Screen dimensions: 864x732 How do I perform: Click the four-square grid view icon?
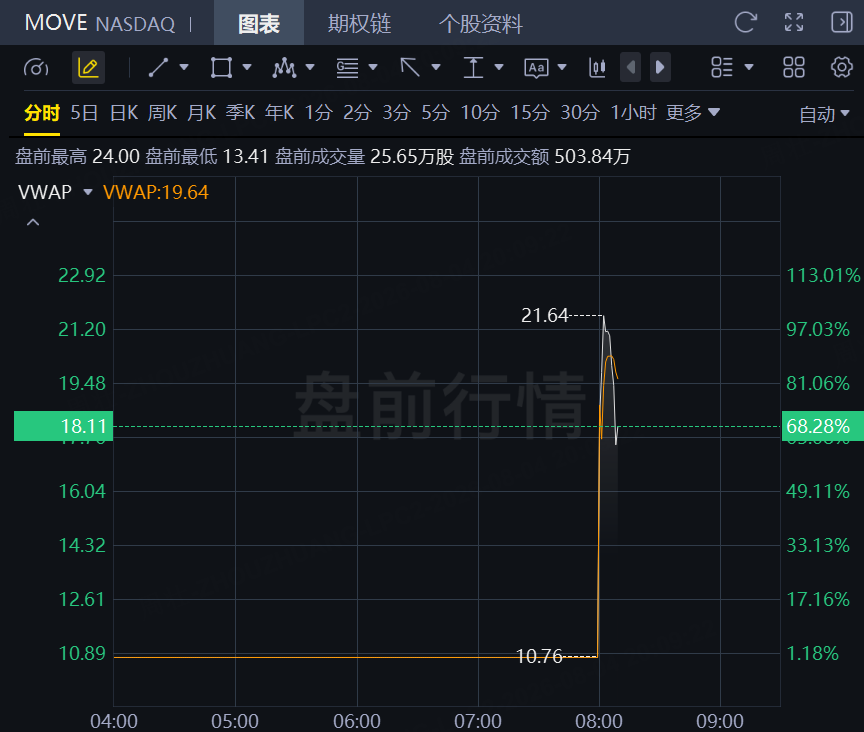point(794,67)
